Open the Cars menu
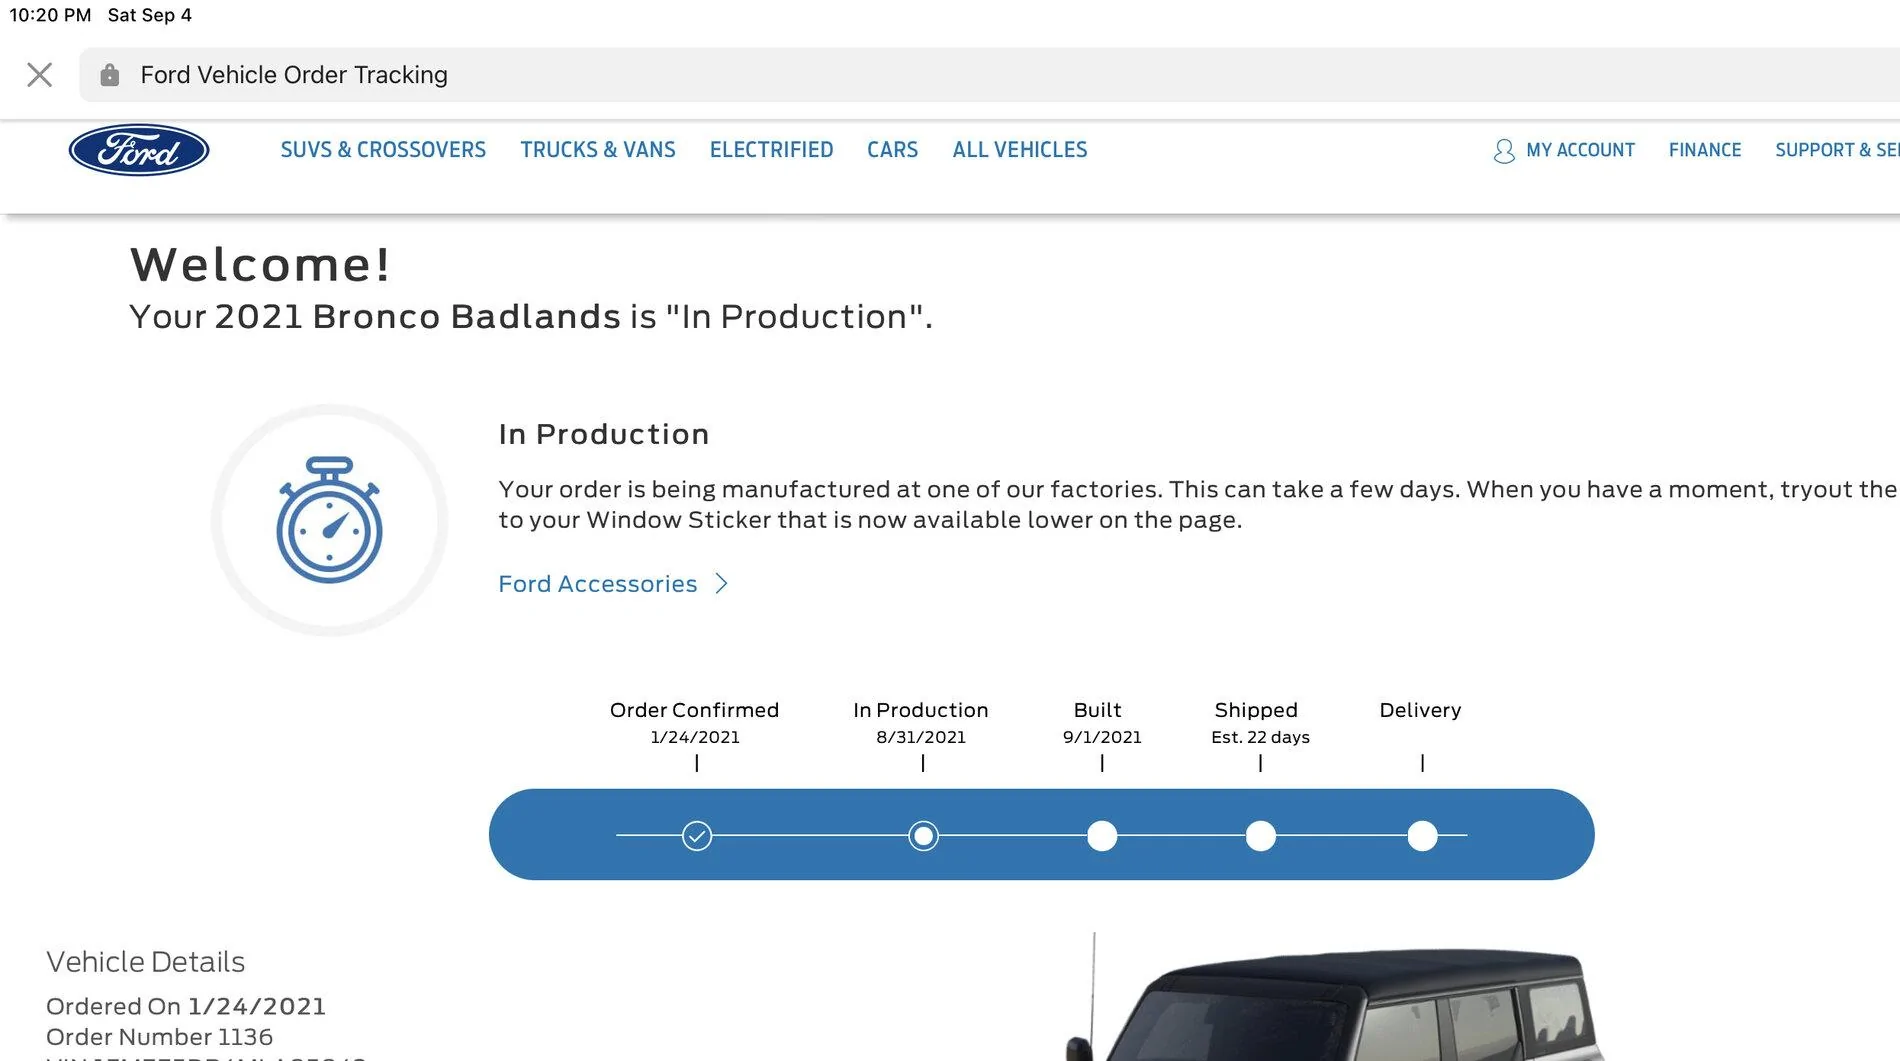This screenshot has width=1900, height=1061. [892, 150]
